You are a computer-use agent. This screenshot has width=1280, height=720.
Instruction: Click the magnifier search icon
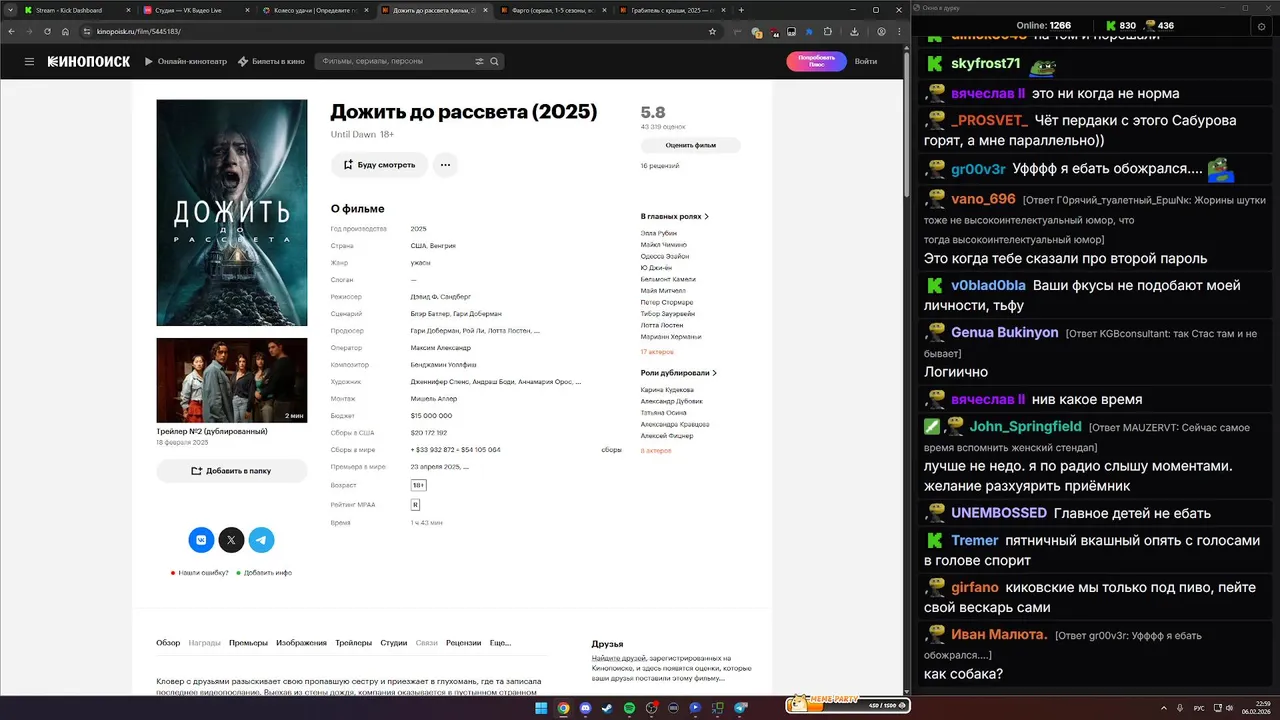[494, 61]
